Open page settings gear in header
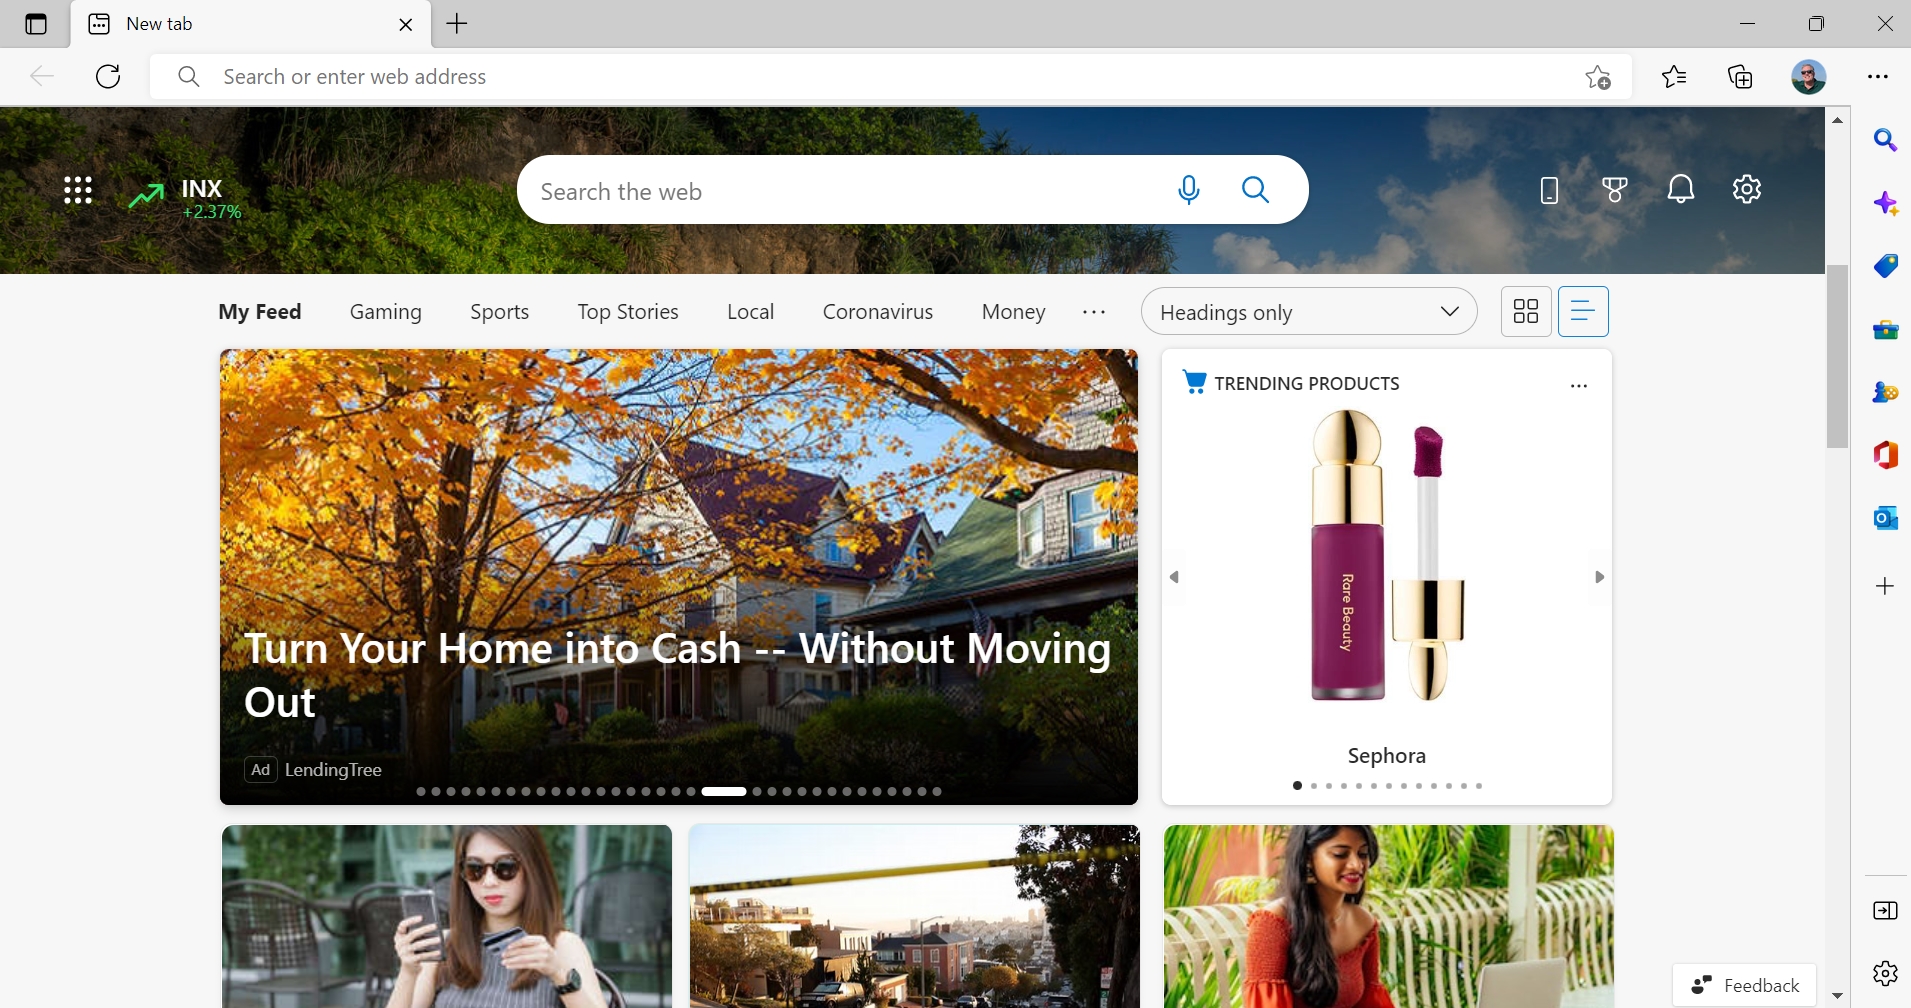This screenshot has height=1008, width=1911. (x=1746, y=189)
